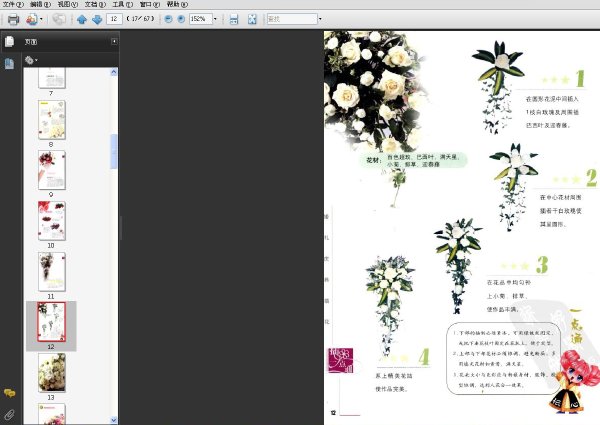Image resolution: width=600 pixels, height=425 pixels.
Task: Select page thumbnail 11
Action: coord(52,272)
